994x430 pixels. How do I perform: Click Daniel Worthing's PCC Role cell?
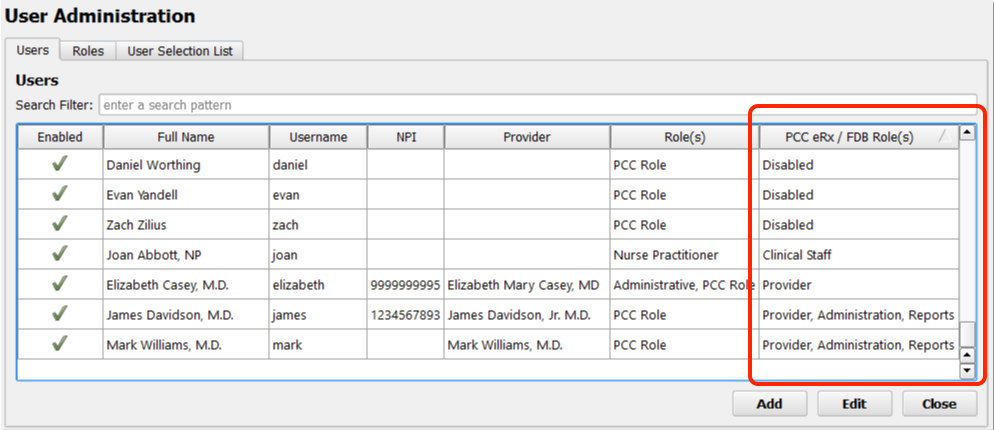click(685, 165)
